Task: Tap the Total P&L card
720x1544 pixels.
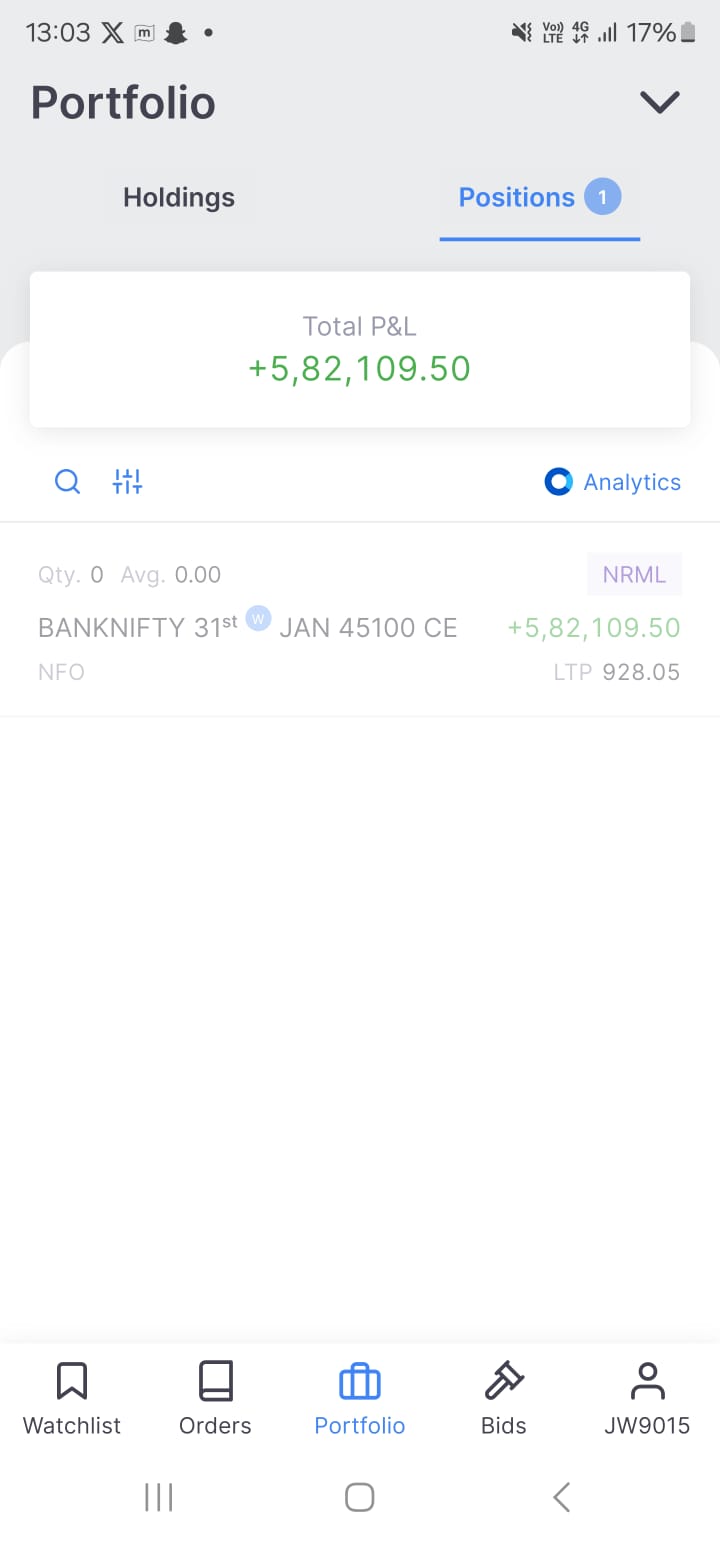Action: point(360,349)
